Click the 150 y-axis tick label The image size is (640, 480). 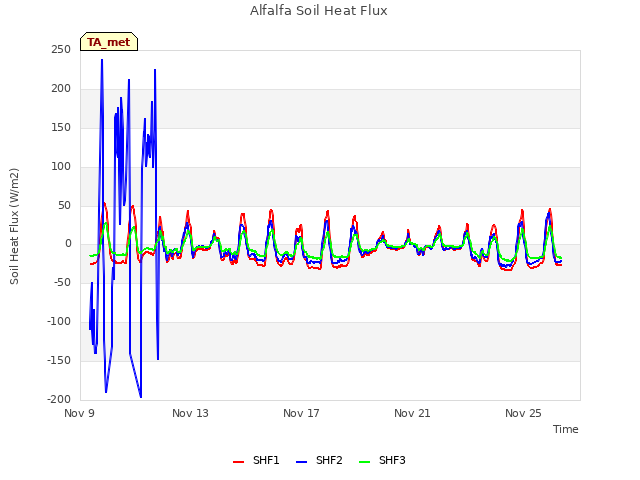(x=61, y=127)
